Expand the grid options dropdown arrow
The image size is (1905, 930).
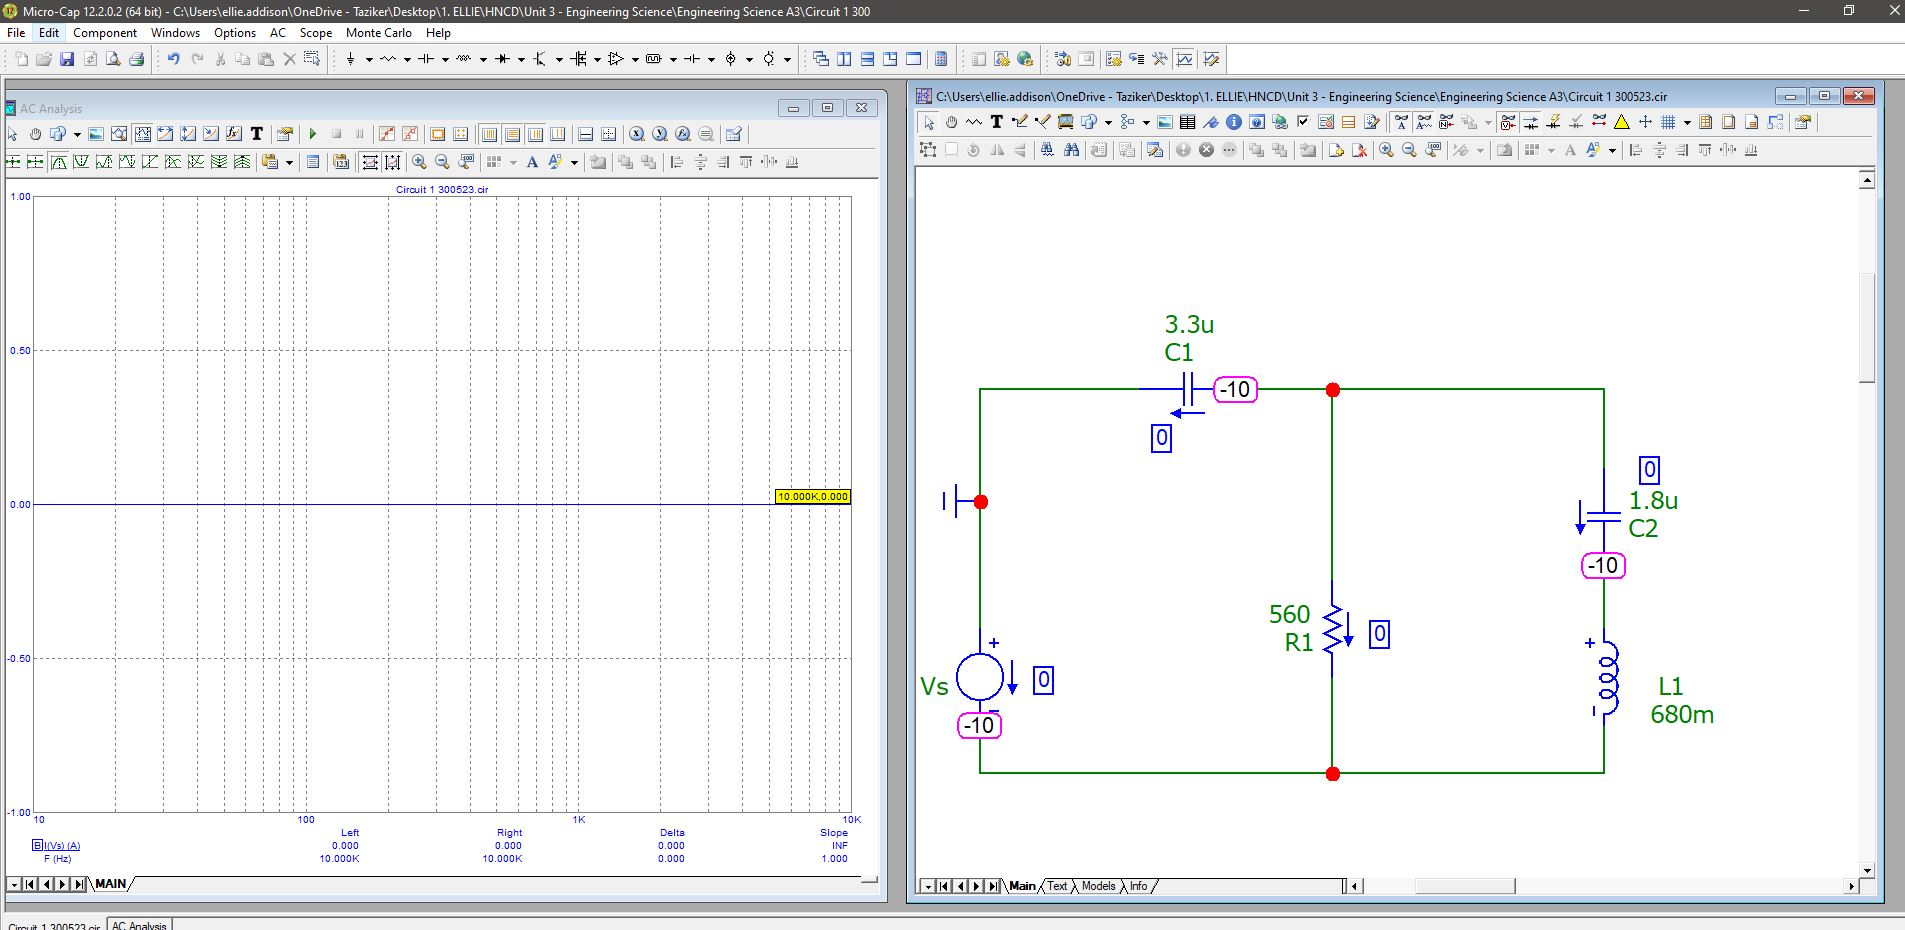(1687, 122)
